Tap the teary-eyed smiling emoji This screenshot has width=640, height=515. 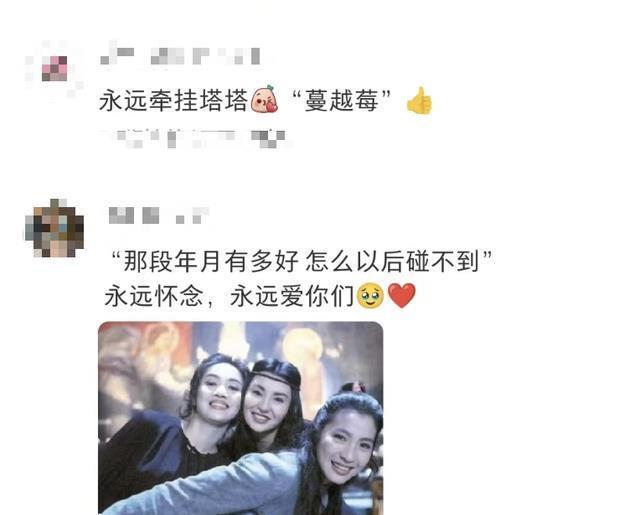(x=370, y=295)
